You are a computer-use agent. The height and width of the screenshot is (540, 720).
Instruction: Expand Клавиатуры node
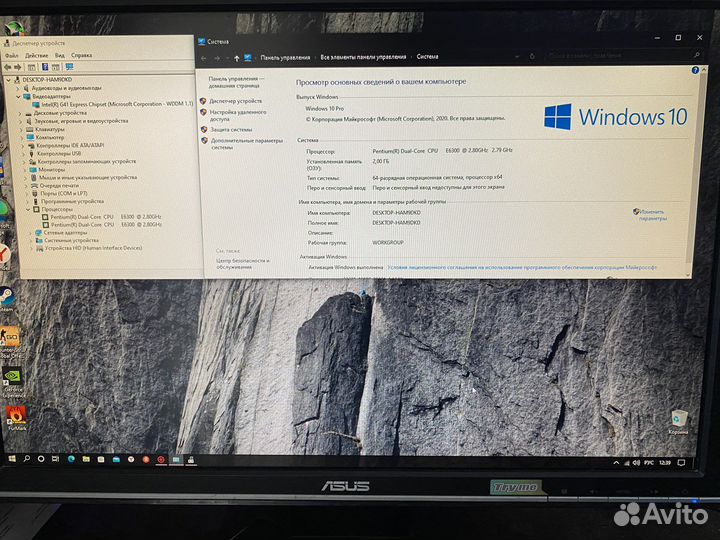click(21, 129)
